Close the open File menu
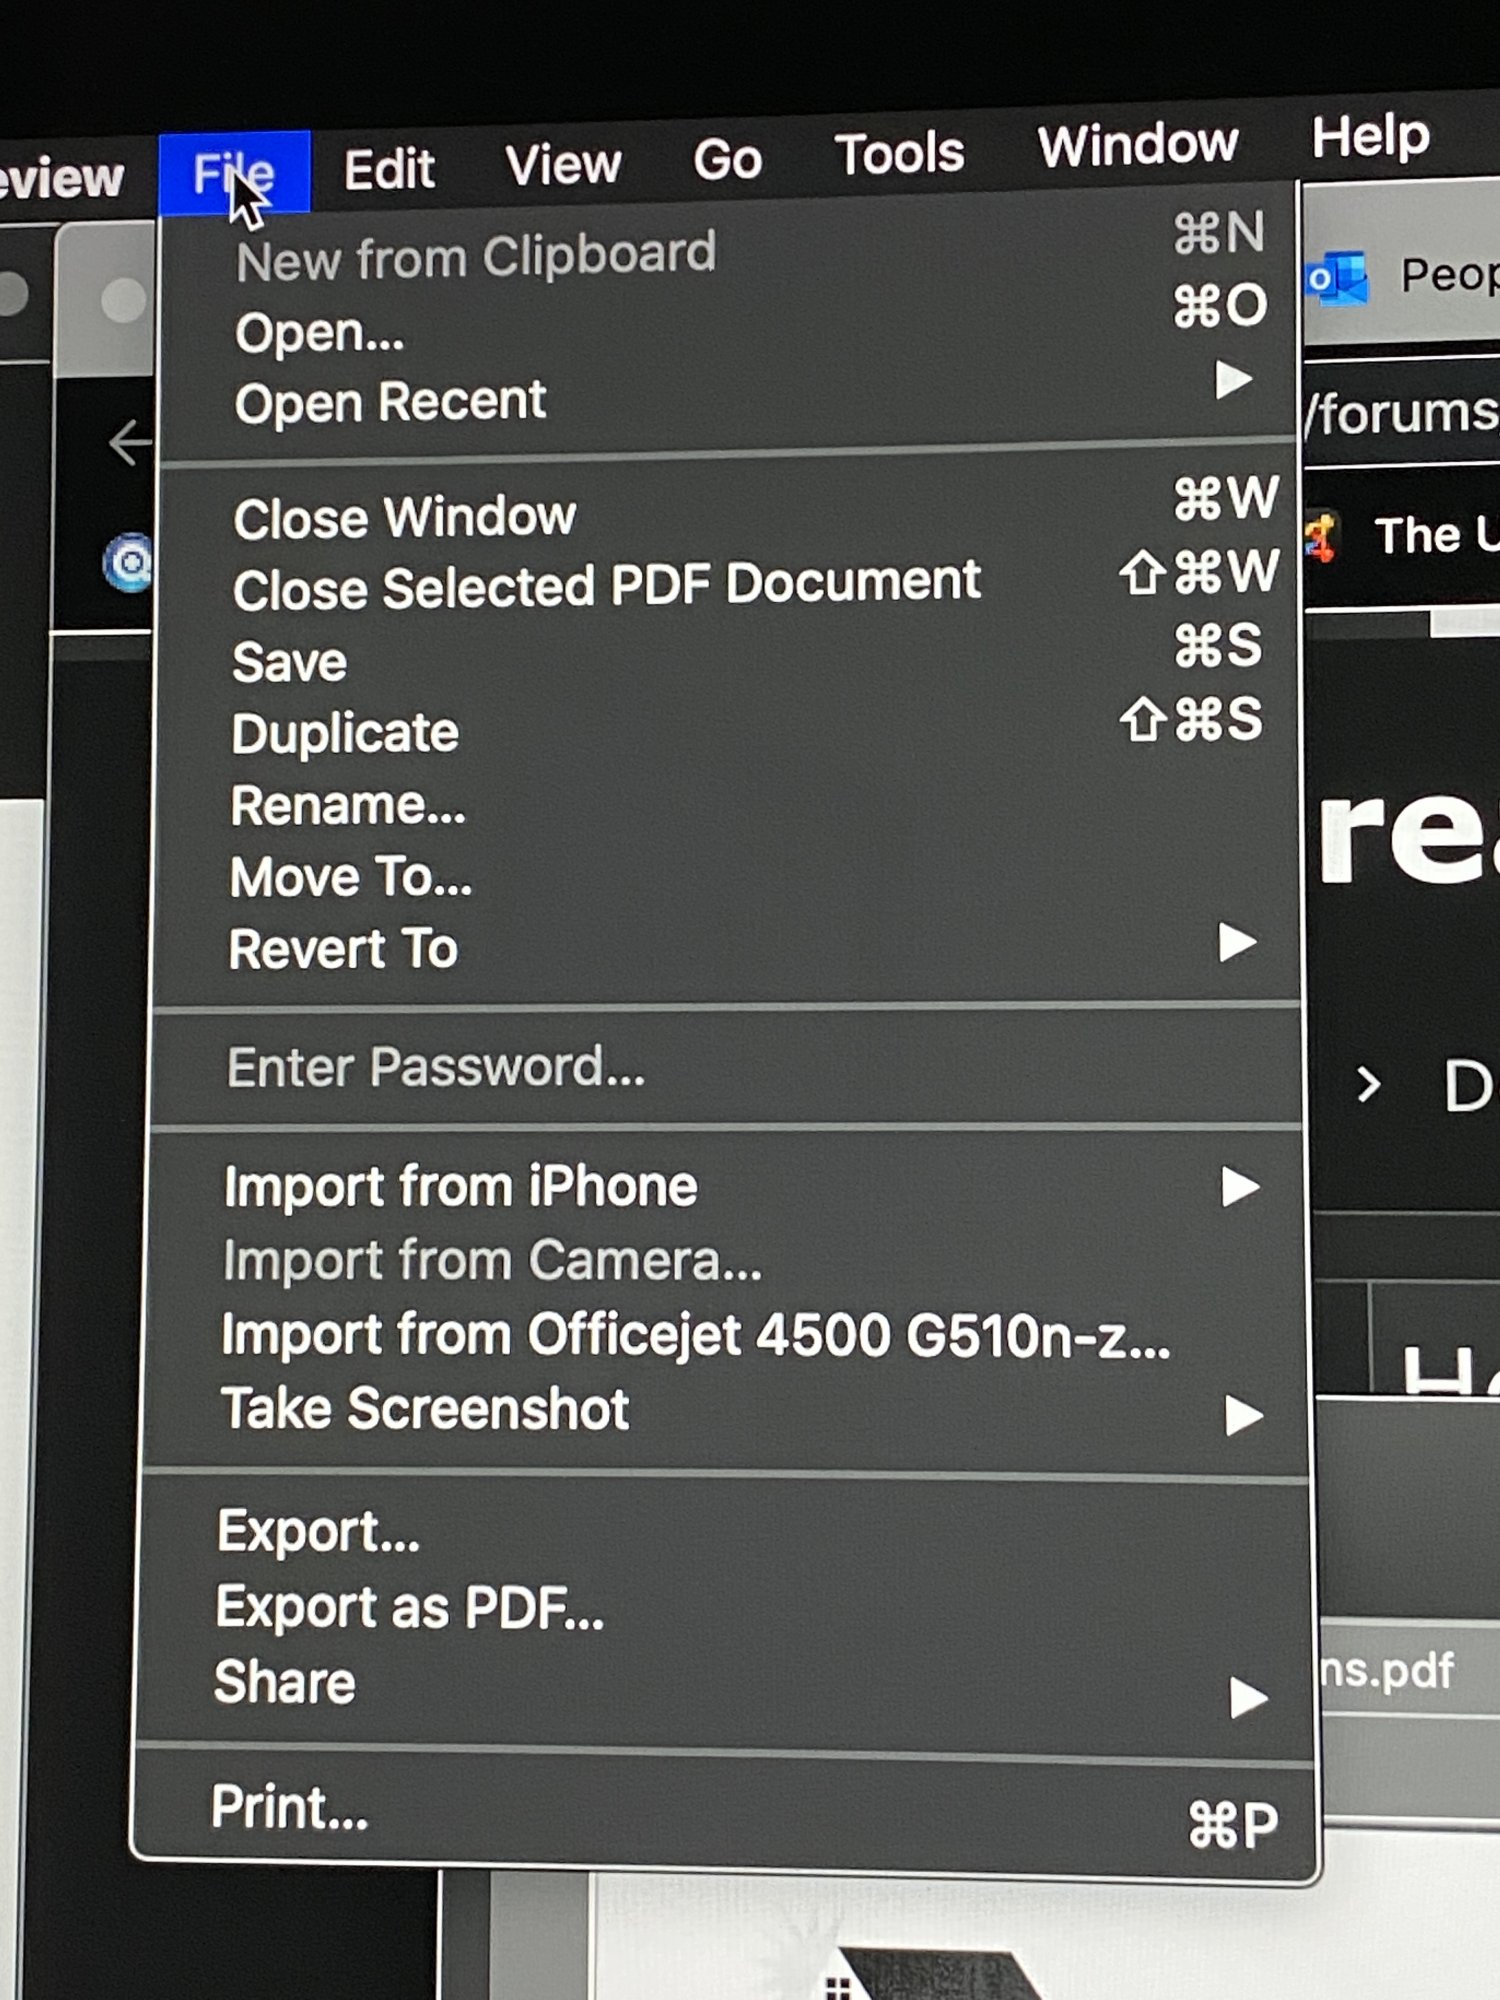Image resolution: width=1500 pixels, height=2000 pixels. click(x=234, y=172)
